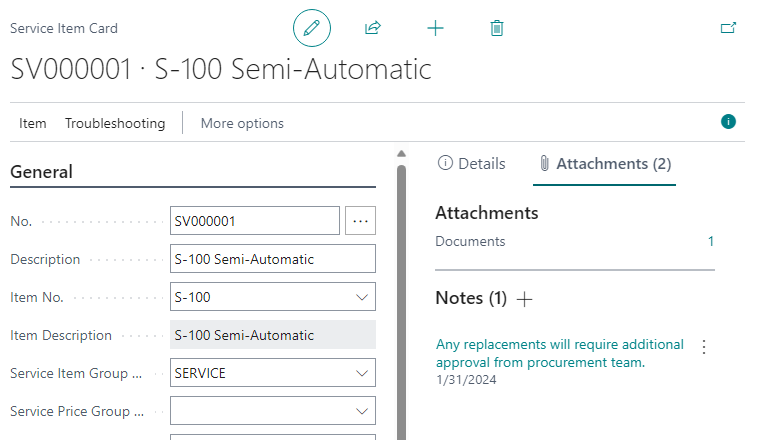Click the No. field ellipsis button
Screen dimensions: 774x440
tap(360, 220)
